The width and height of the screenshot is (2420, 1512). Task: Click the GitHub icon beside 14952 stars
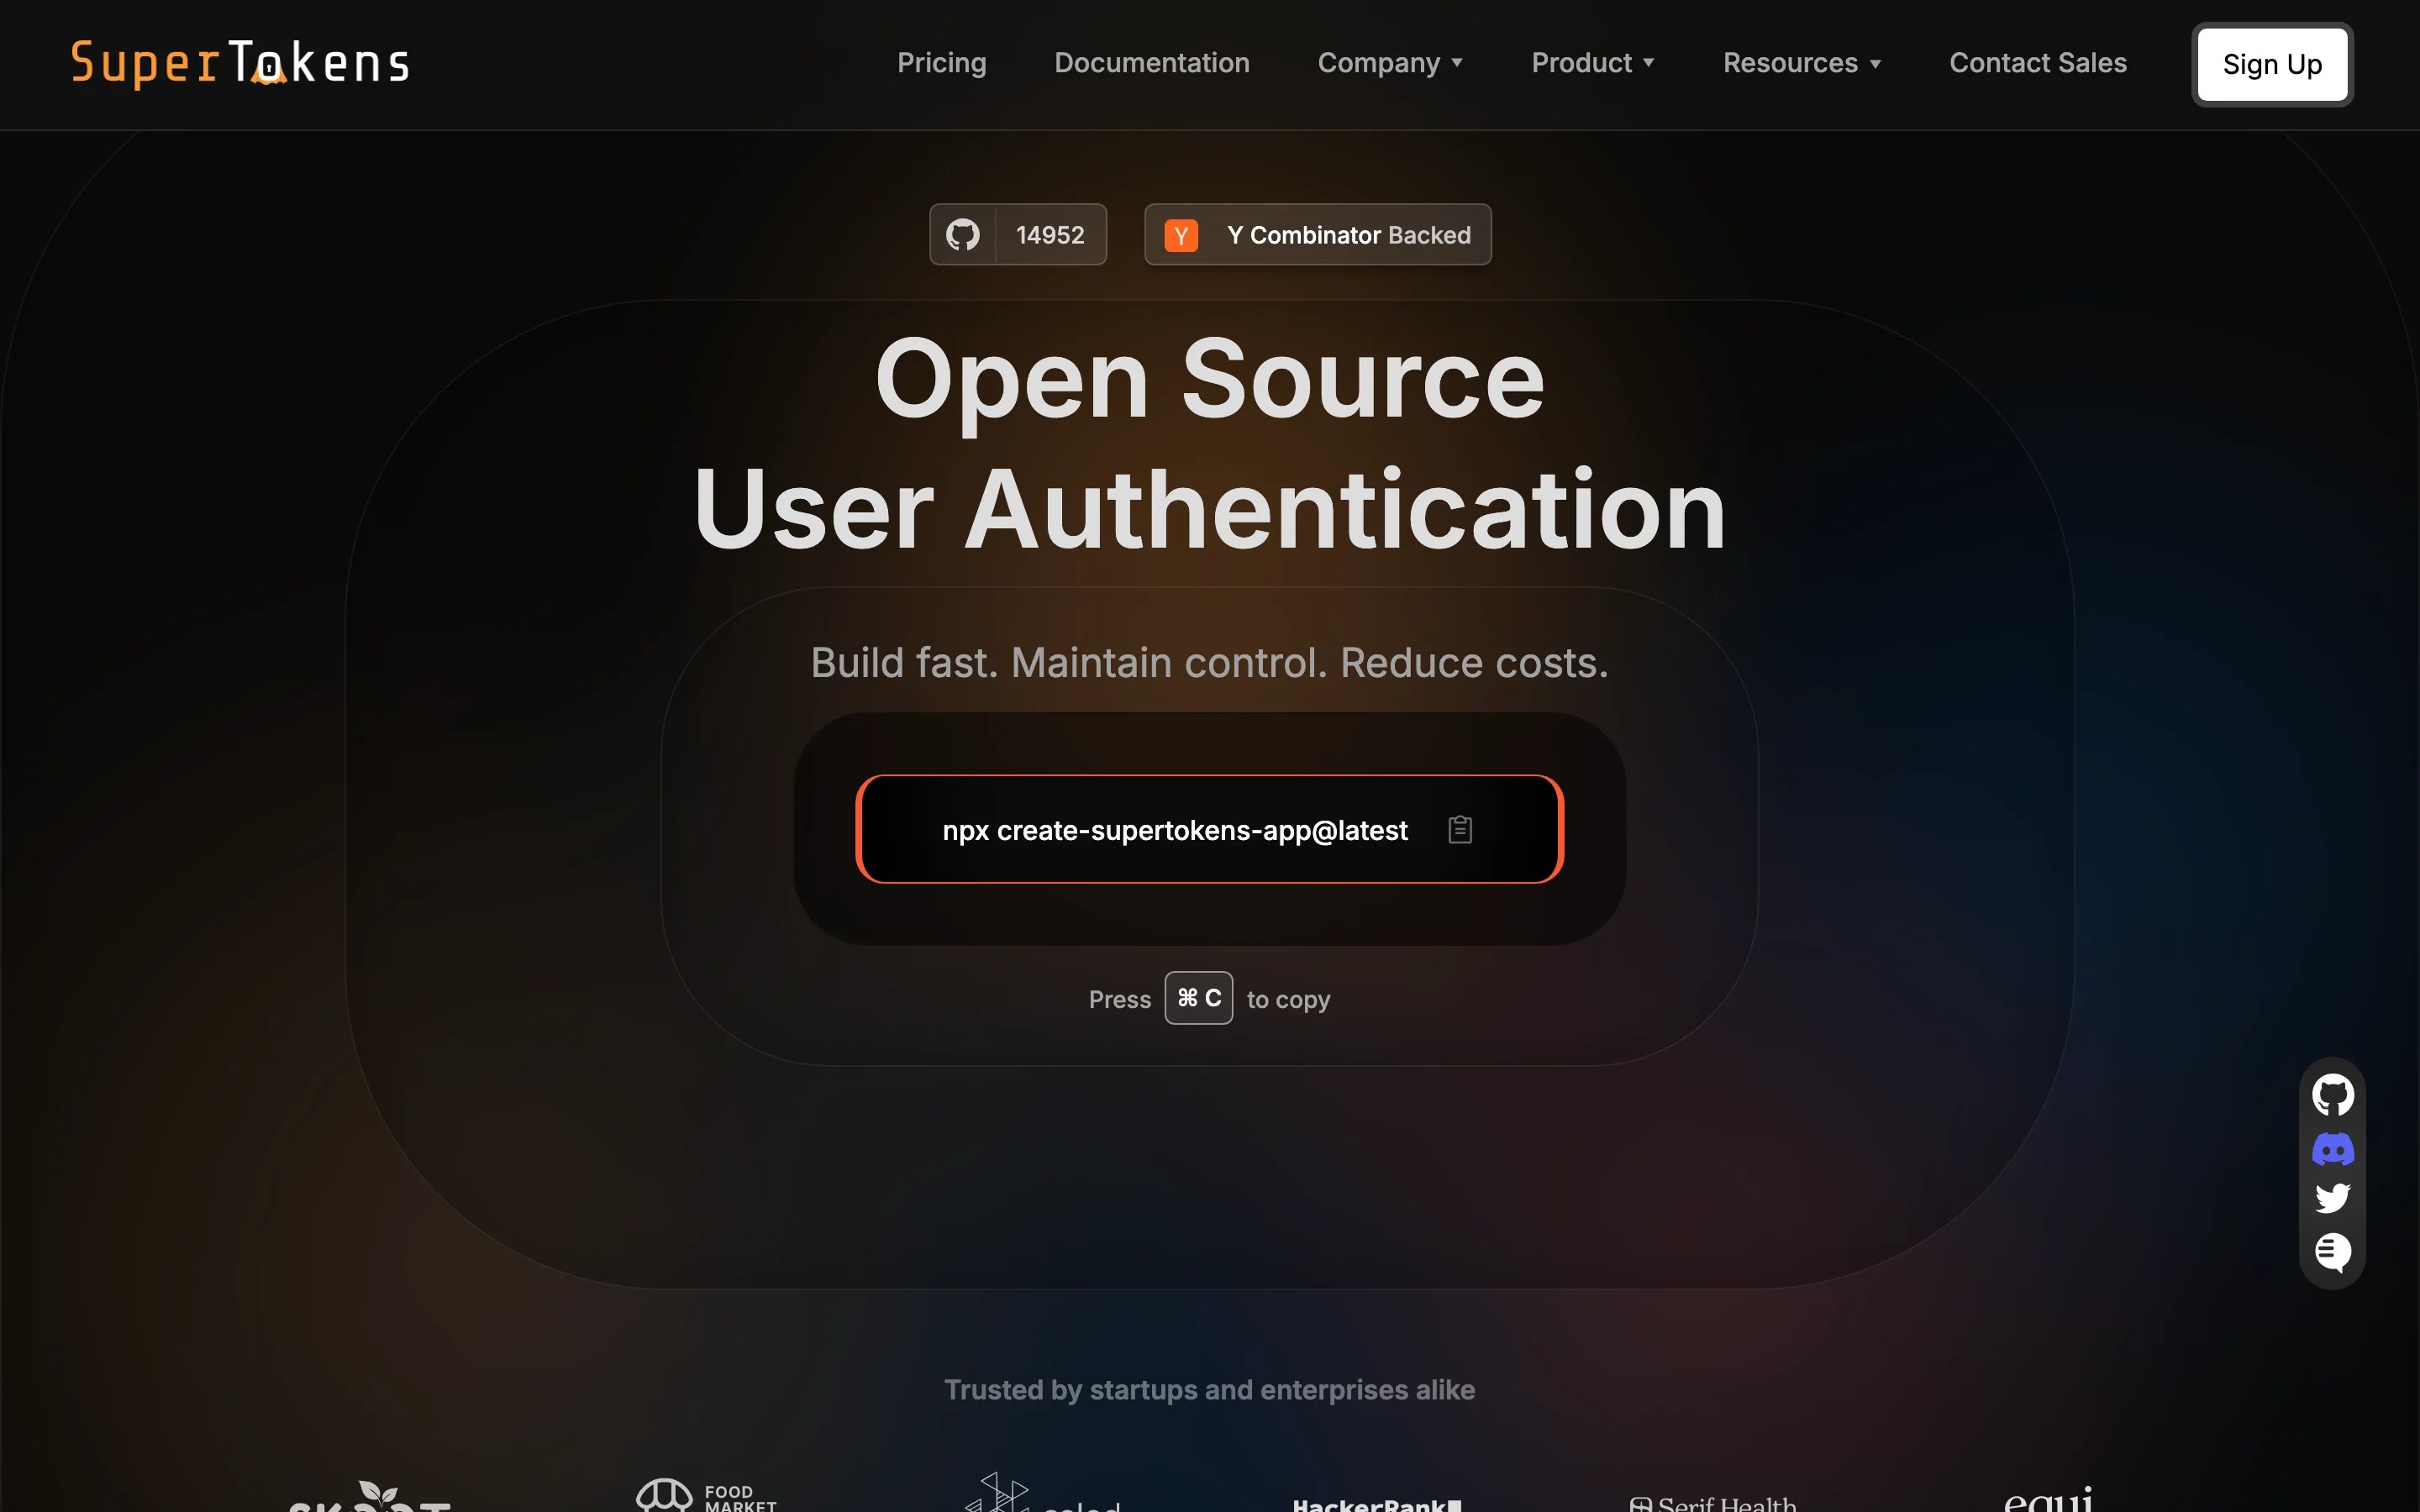point(963,235)
